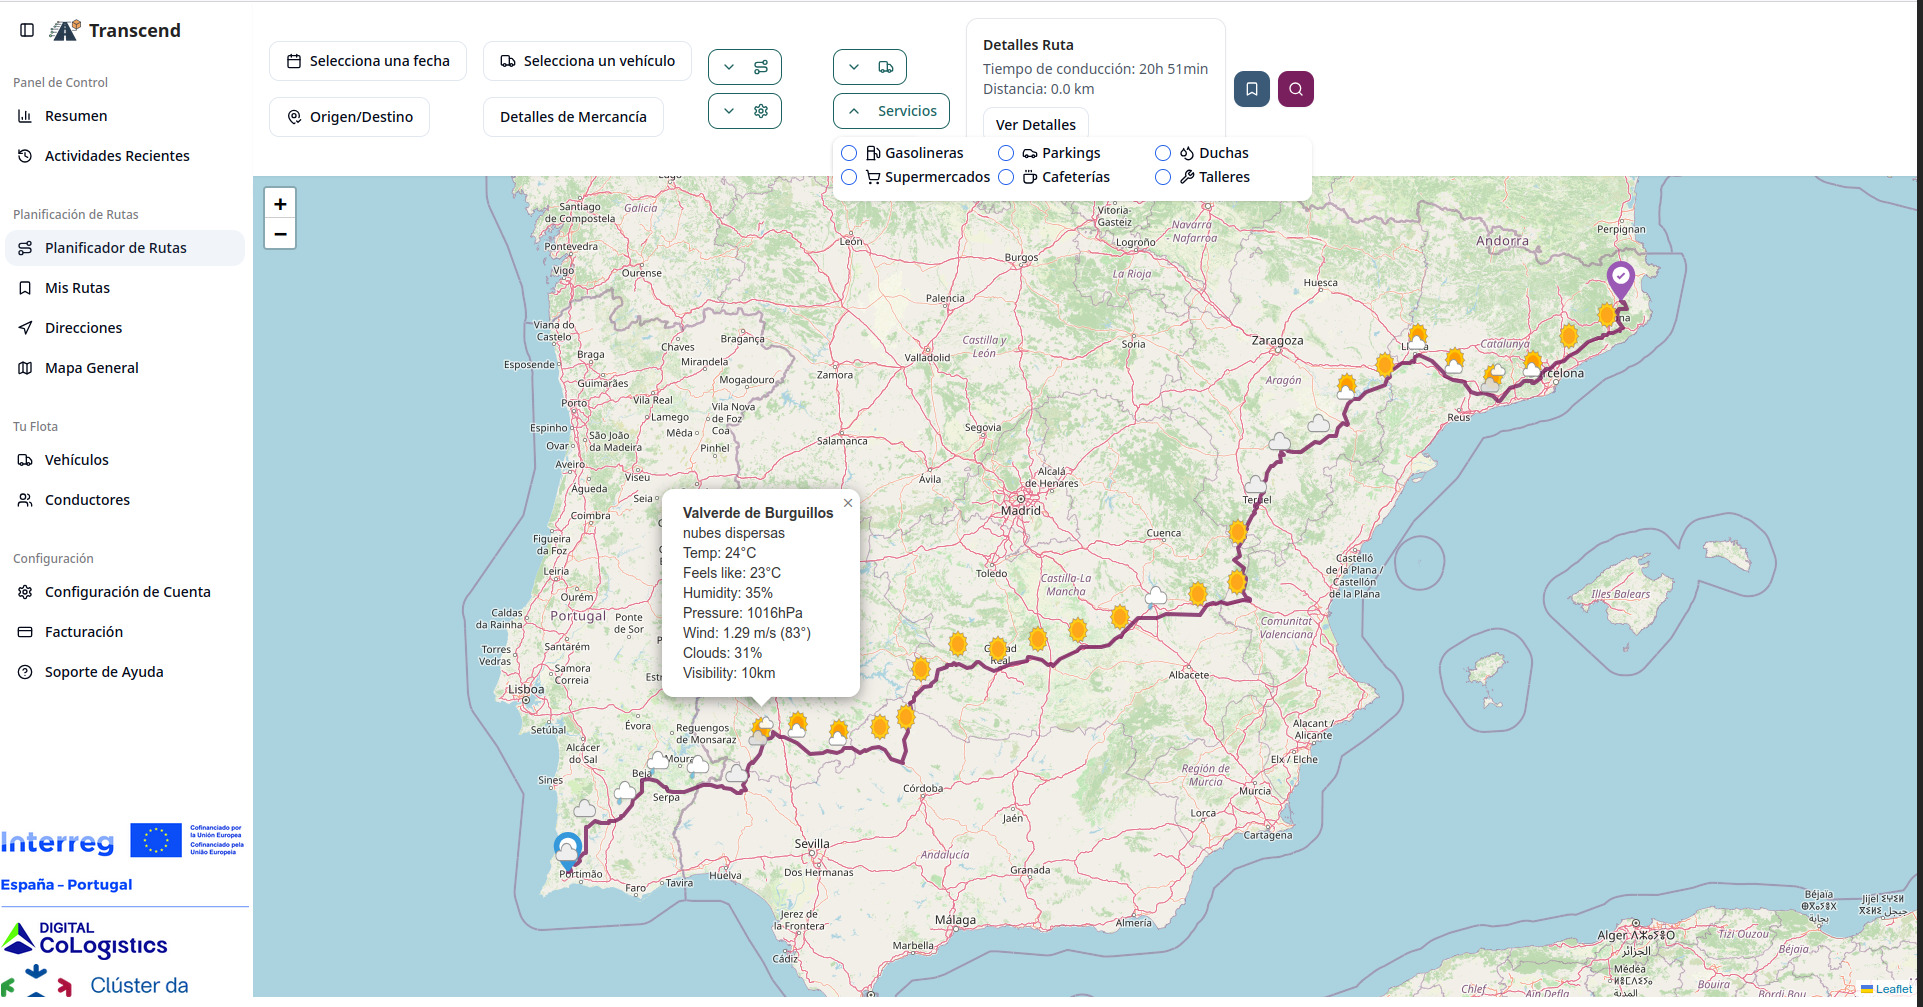Select Parkings radio option
Image resolution: width=1923 pixels, height=1007 pixels.
[x=1006, y=153]
